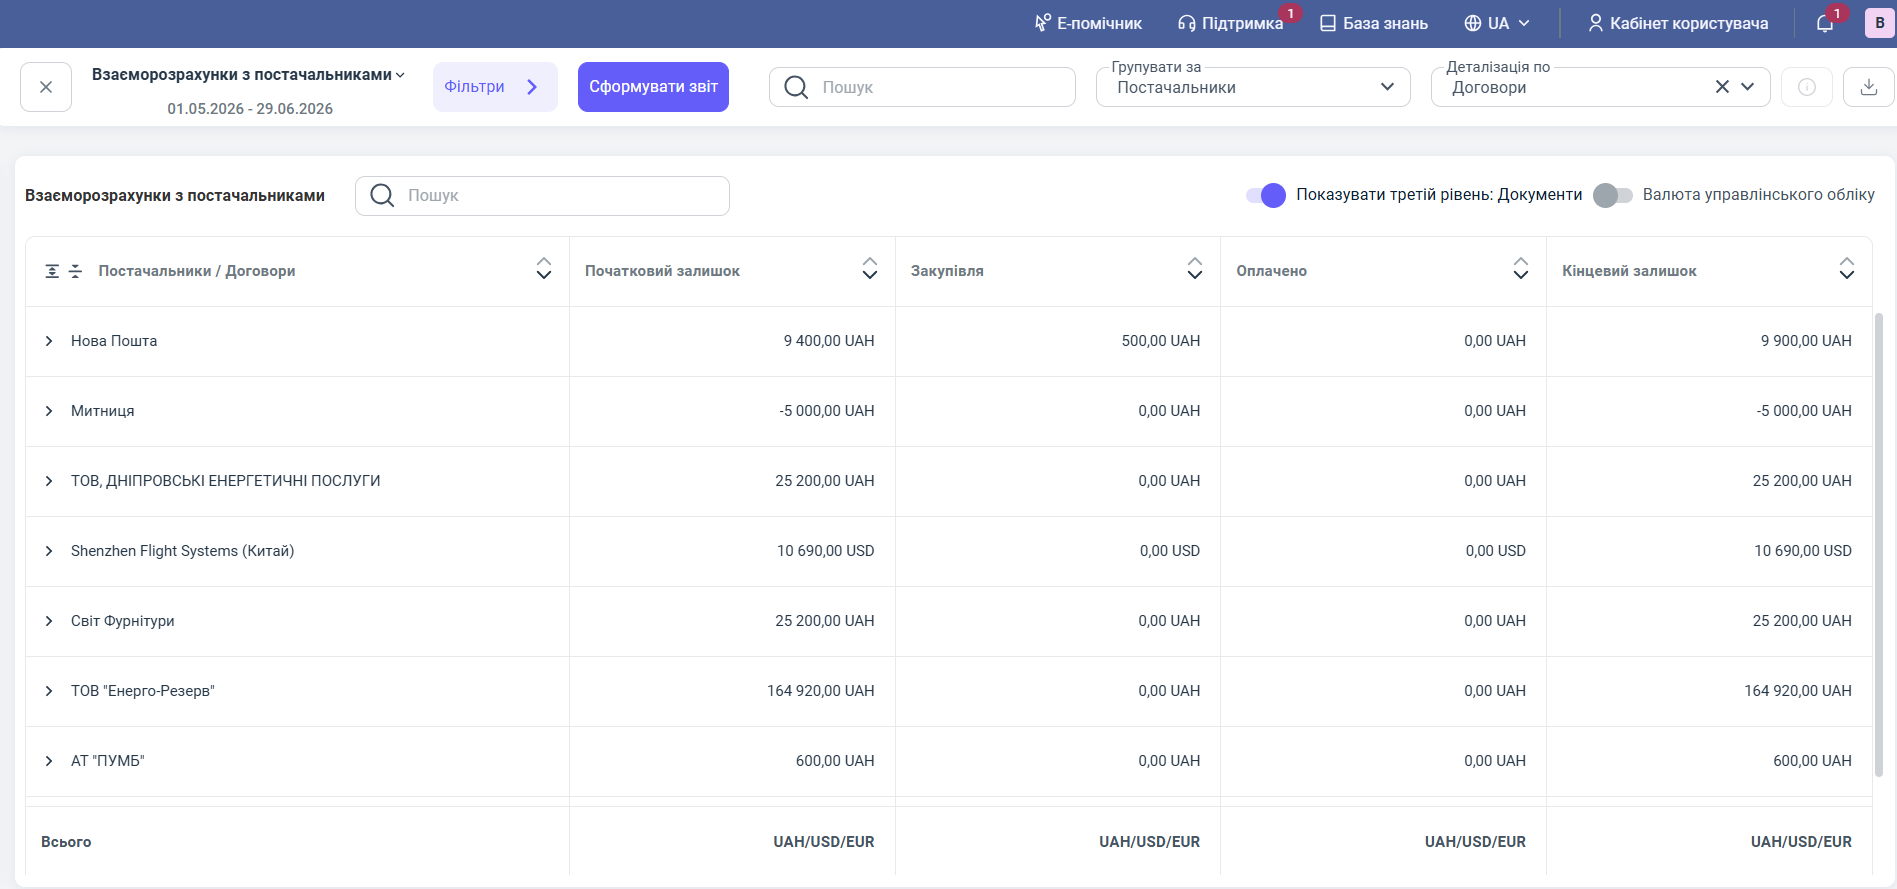The height and width of the screenshot is (889, 1897).
Task: Expand the Деталізація по dropdown arrow
Action: point(1748,87)
